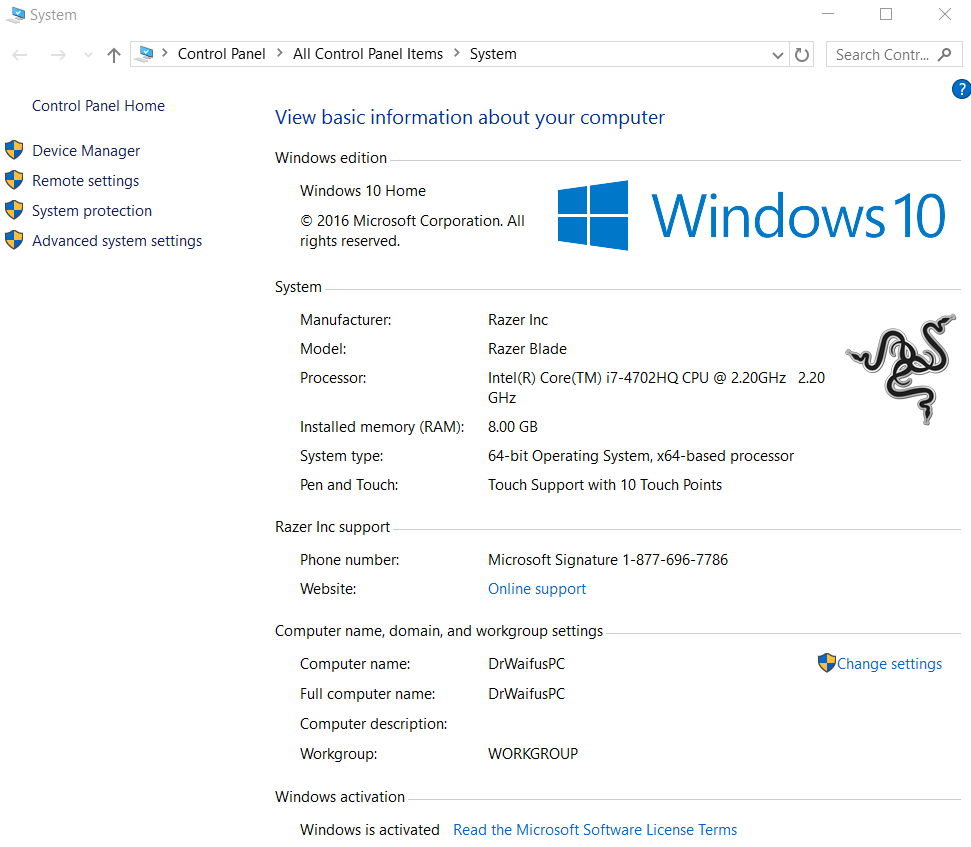Click the 'Razer Blade' model value
Viewport: 971px width, 847px height.
pos(527,349)
